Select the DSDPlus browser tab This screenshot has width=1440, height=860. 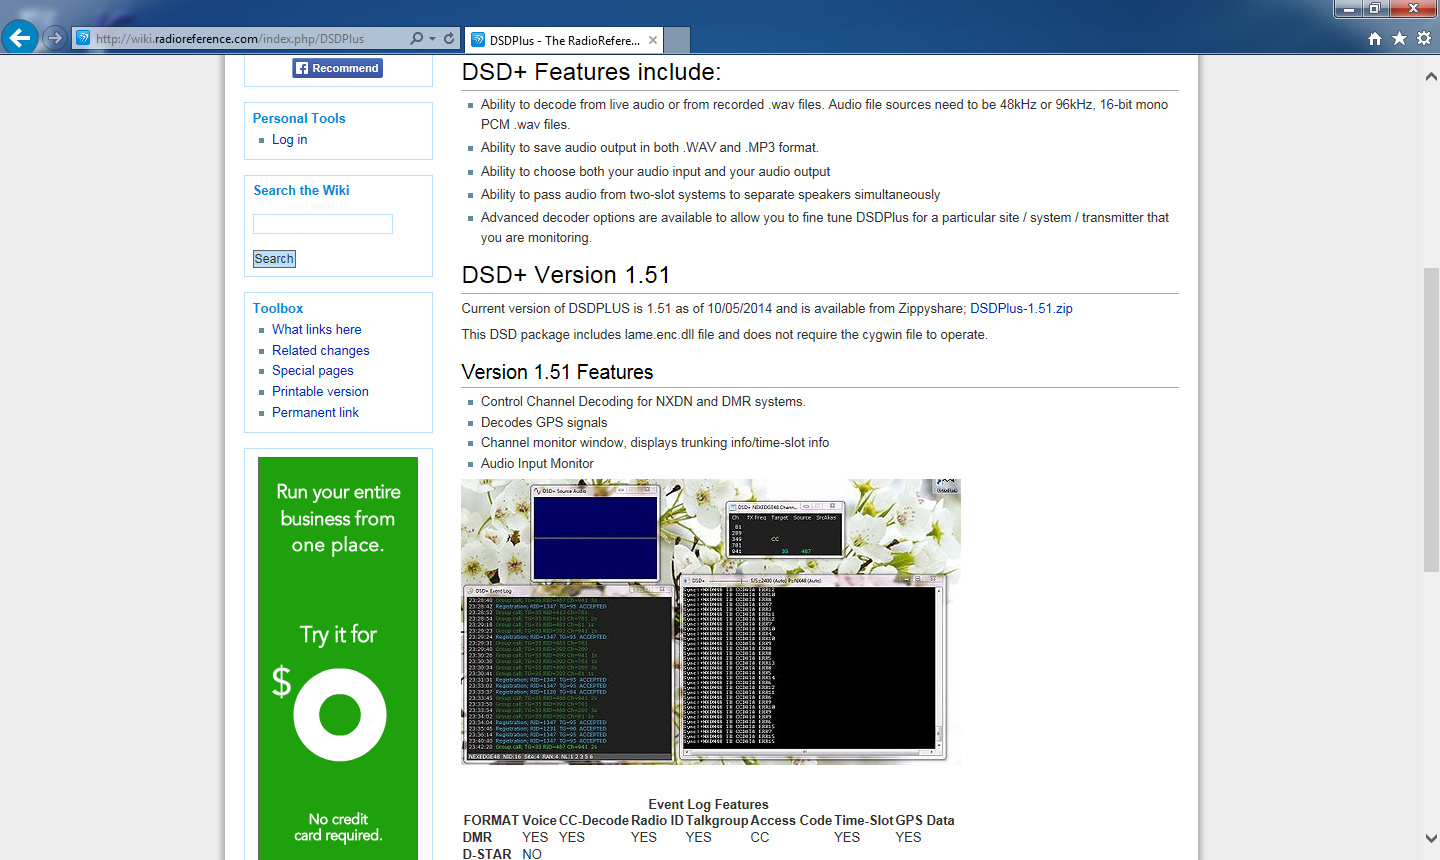[565, 40]
